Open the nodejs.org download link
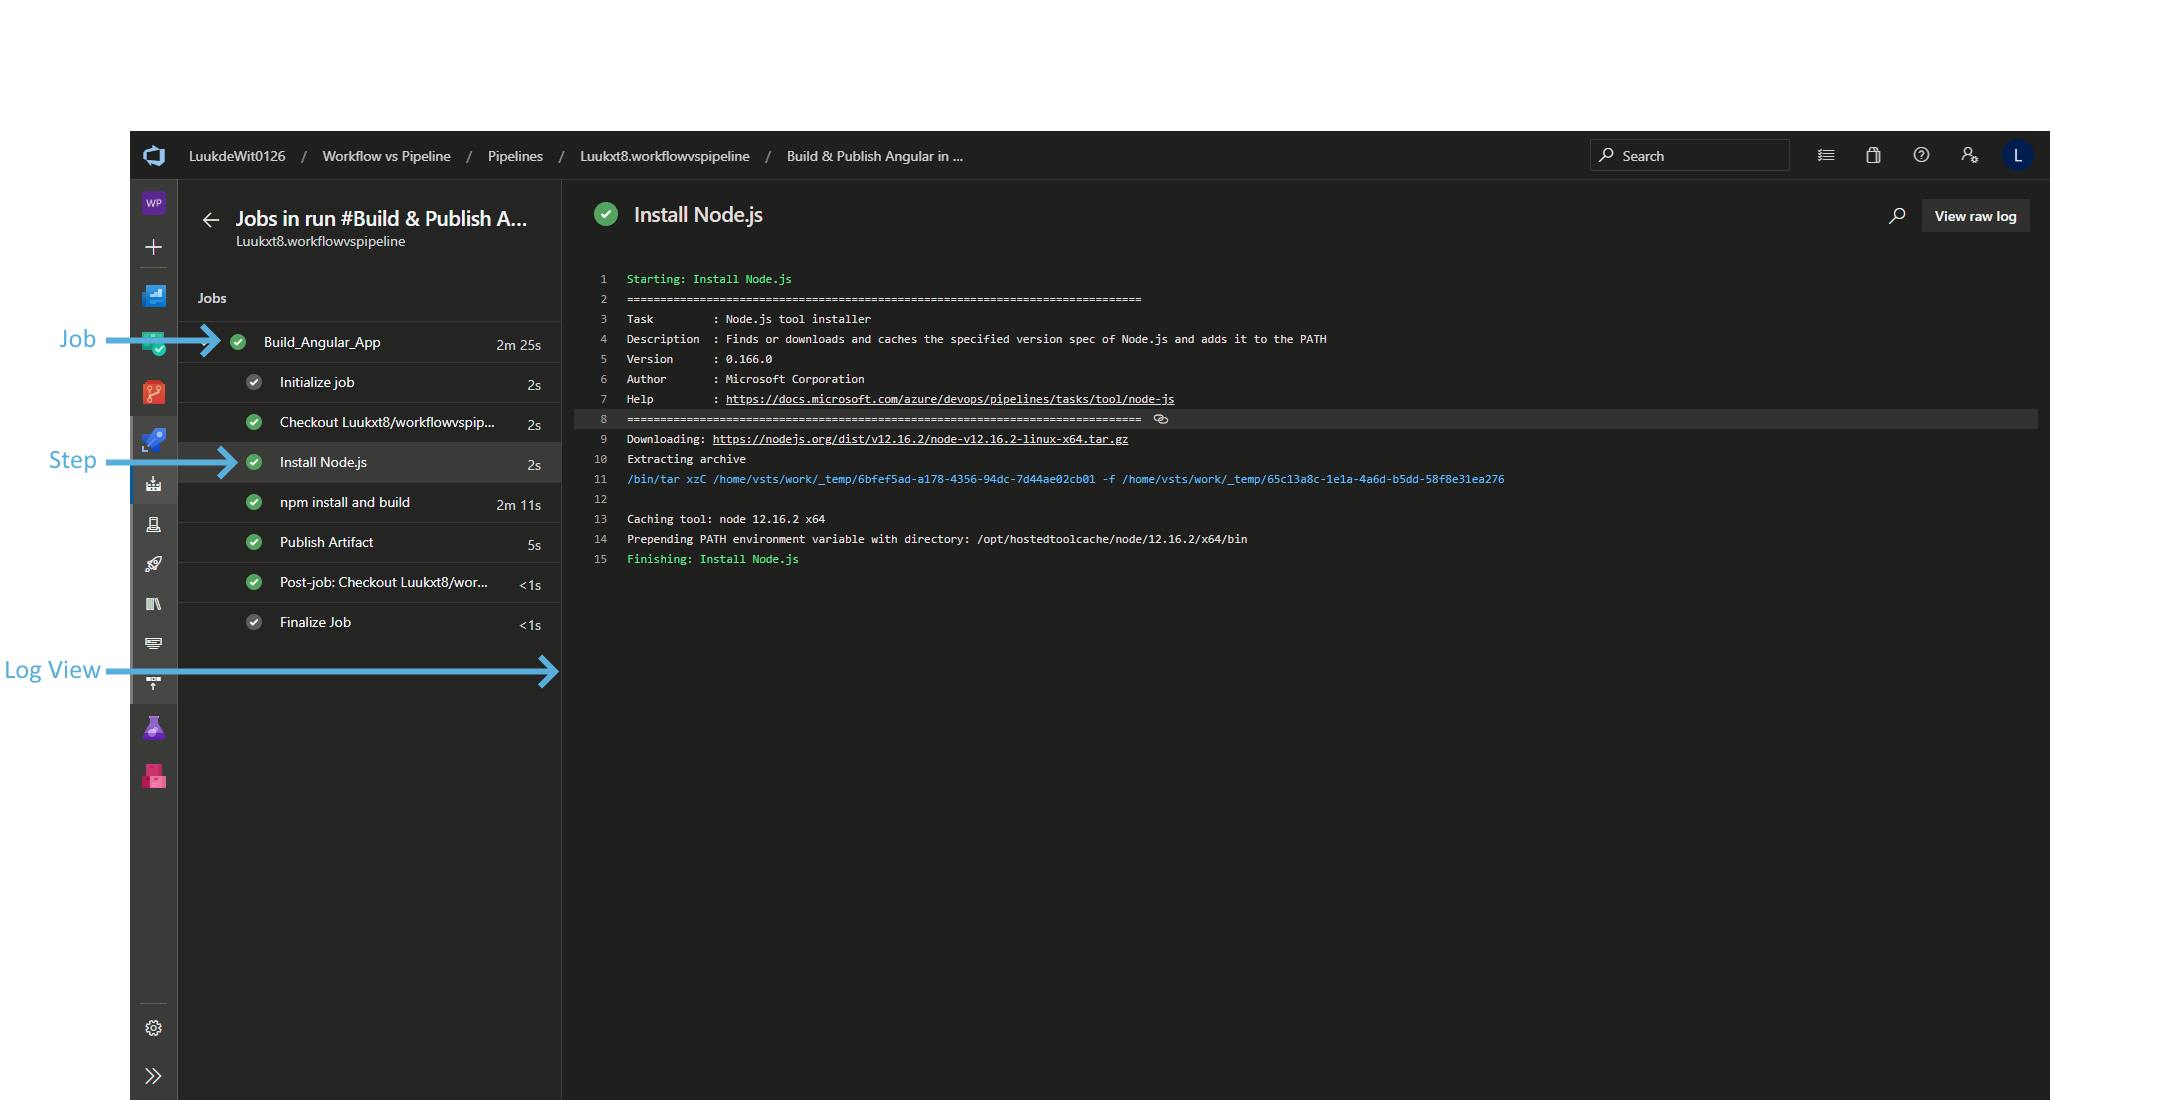This screenshot has height=1100, width=2180. click(919, 439)
